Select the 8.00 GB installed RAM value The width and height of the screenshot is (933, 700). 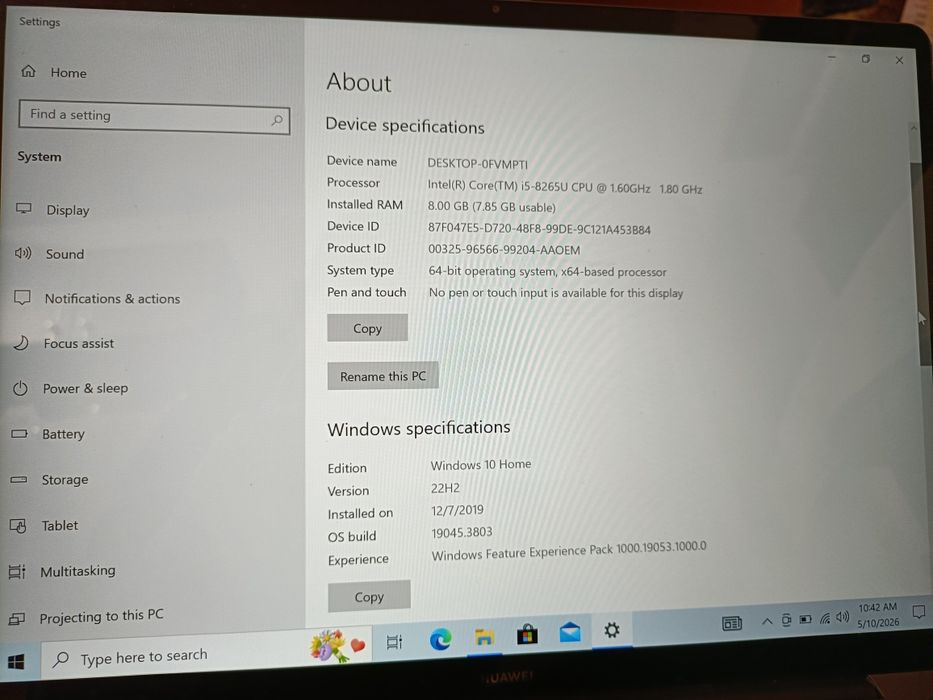point(491,207)
